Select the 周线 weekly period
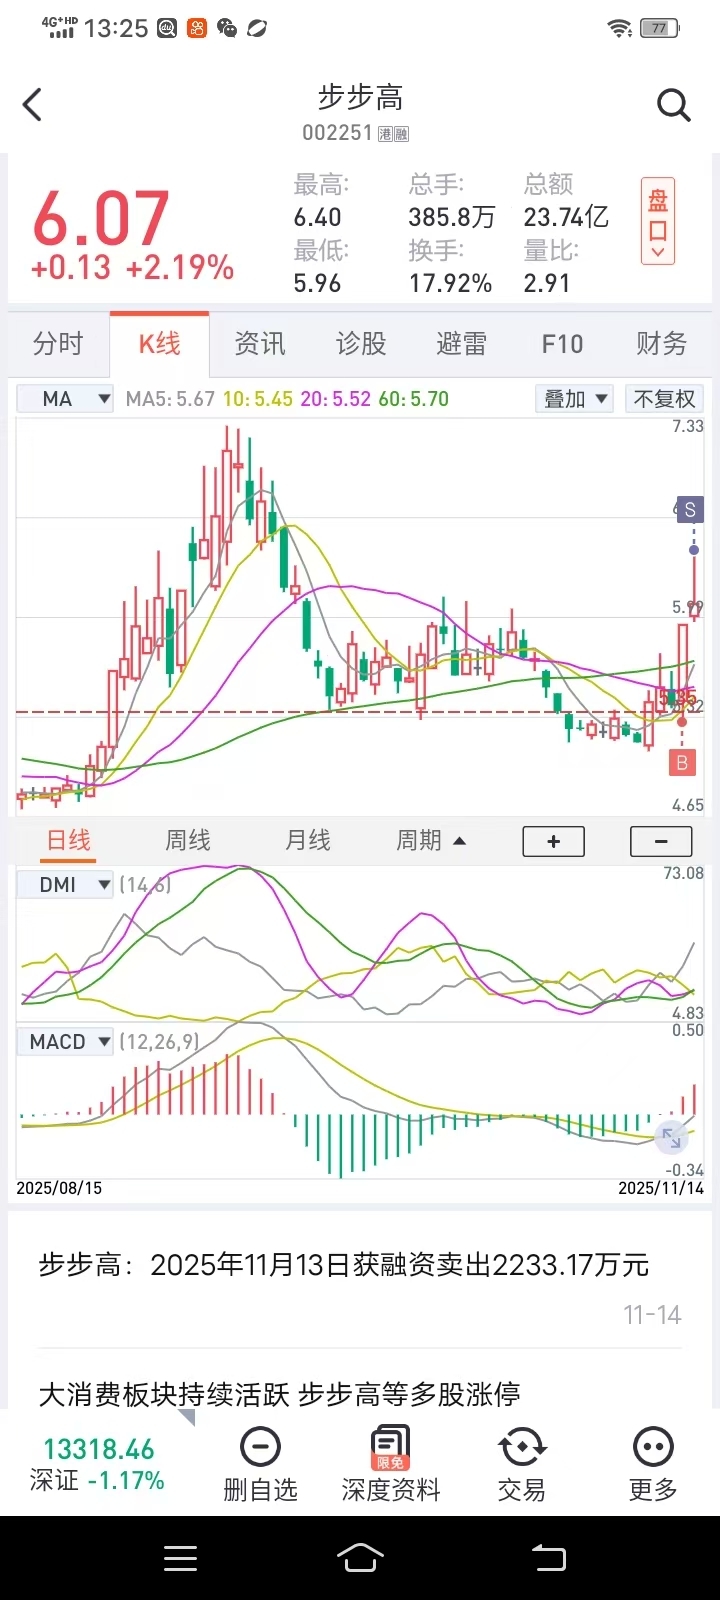The image size is (720, 1600). click(x=188, y=840)
